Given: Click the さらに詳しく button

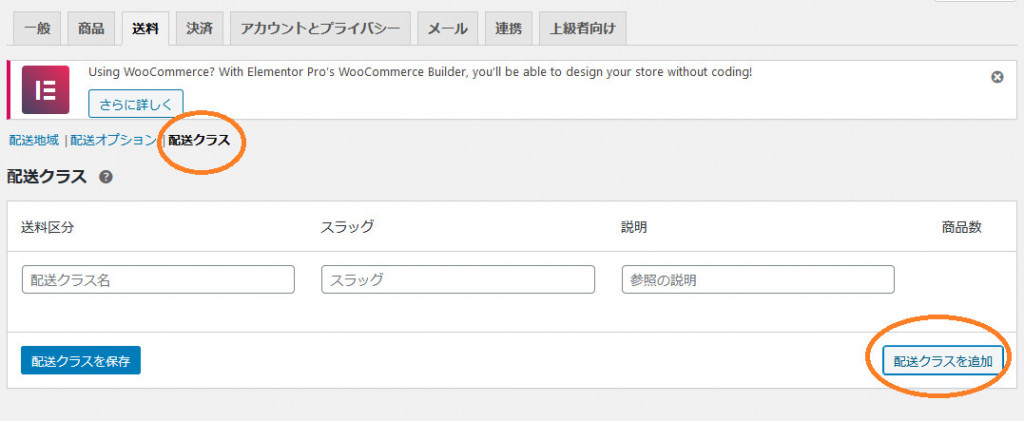Looking at the screenshot, I should pos(136,104).
